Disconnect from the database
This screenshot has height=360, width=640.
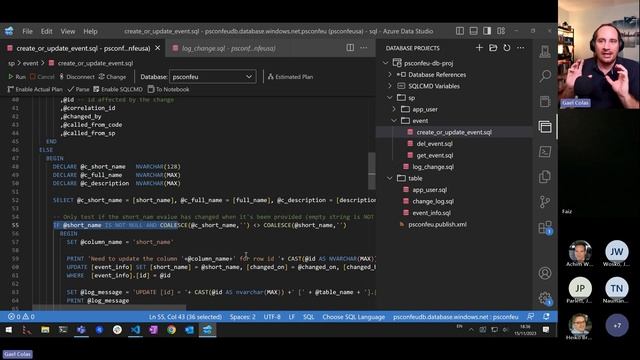77,77
